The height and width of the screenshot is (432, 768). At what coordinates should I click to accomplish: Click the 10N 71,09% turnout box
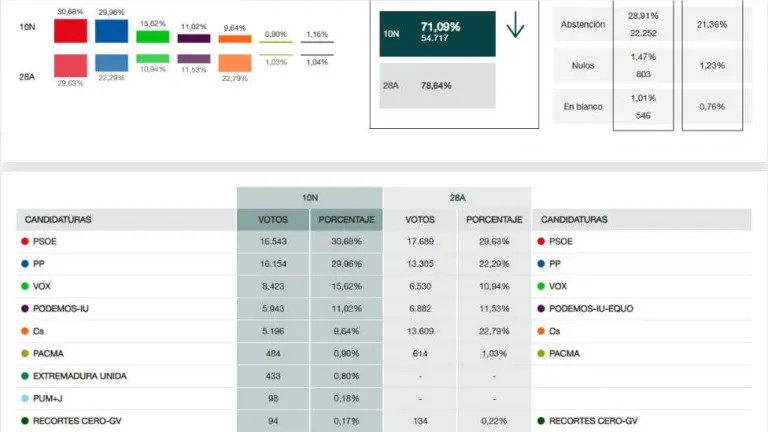pos(438,34)
